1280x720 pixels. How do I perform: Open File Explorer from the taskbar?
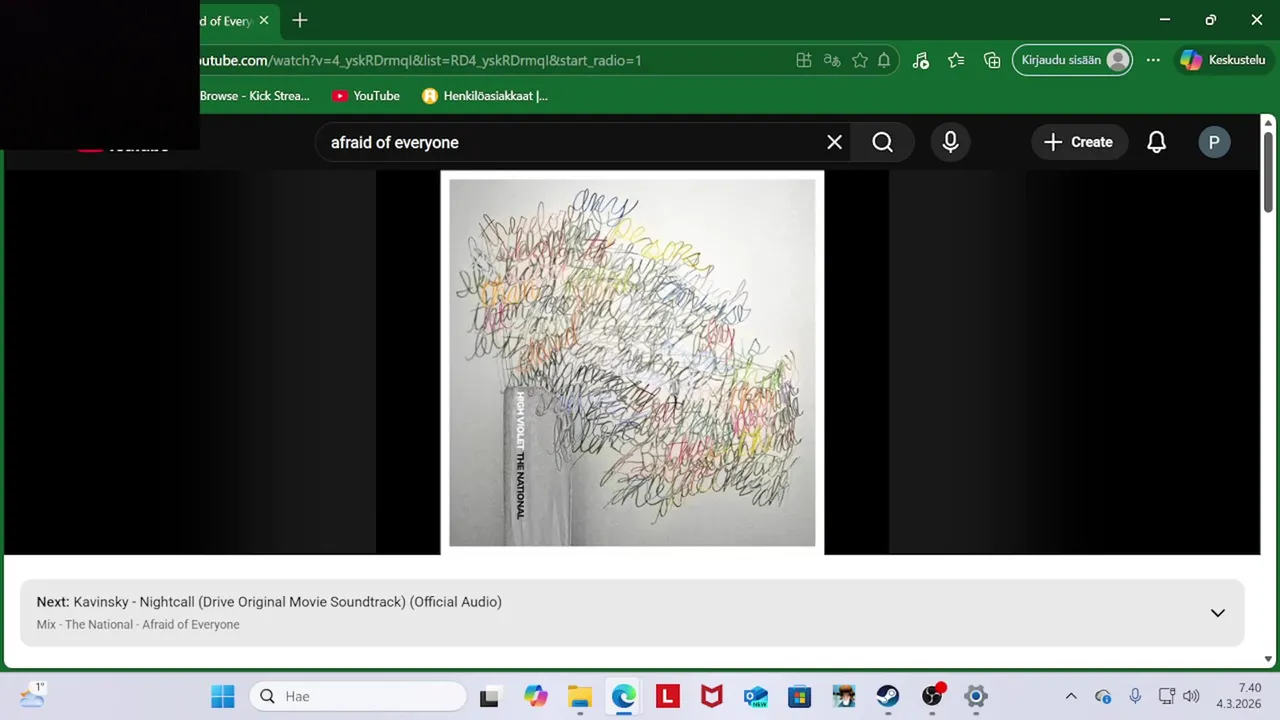click(580, 696)
